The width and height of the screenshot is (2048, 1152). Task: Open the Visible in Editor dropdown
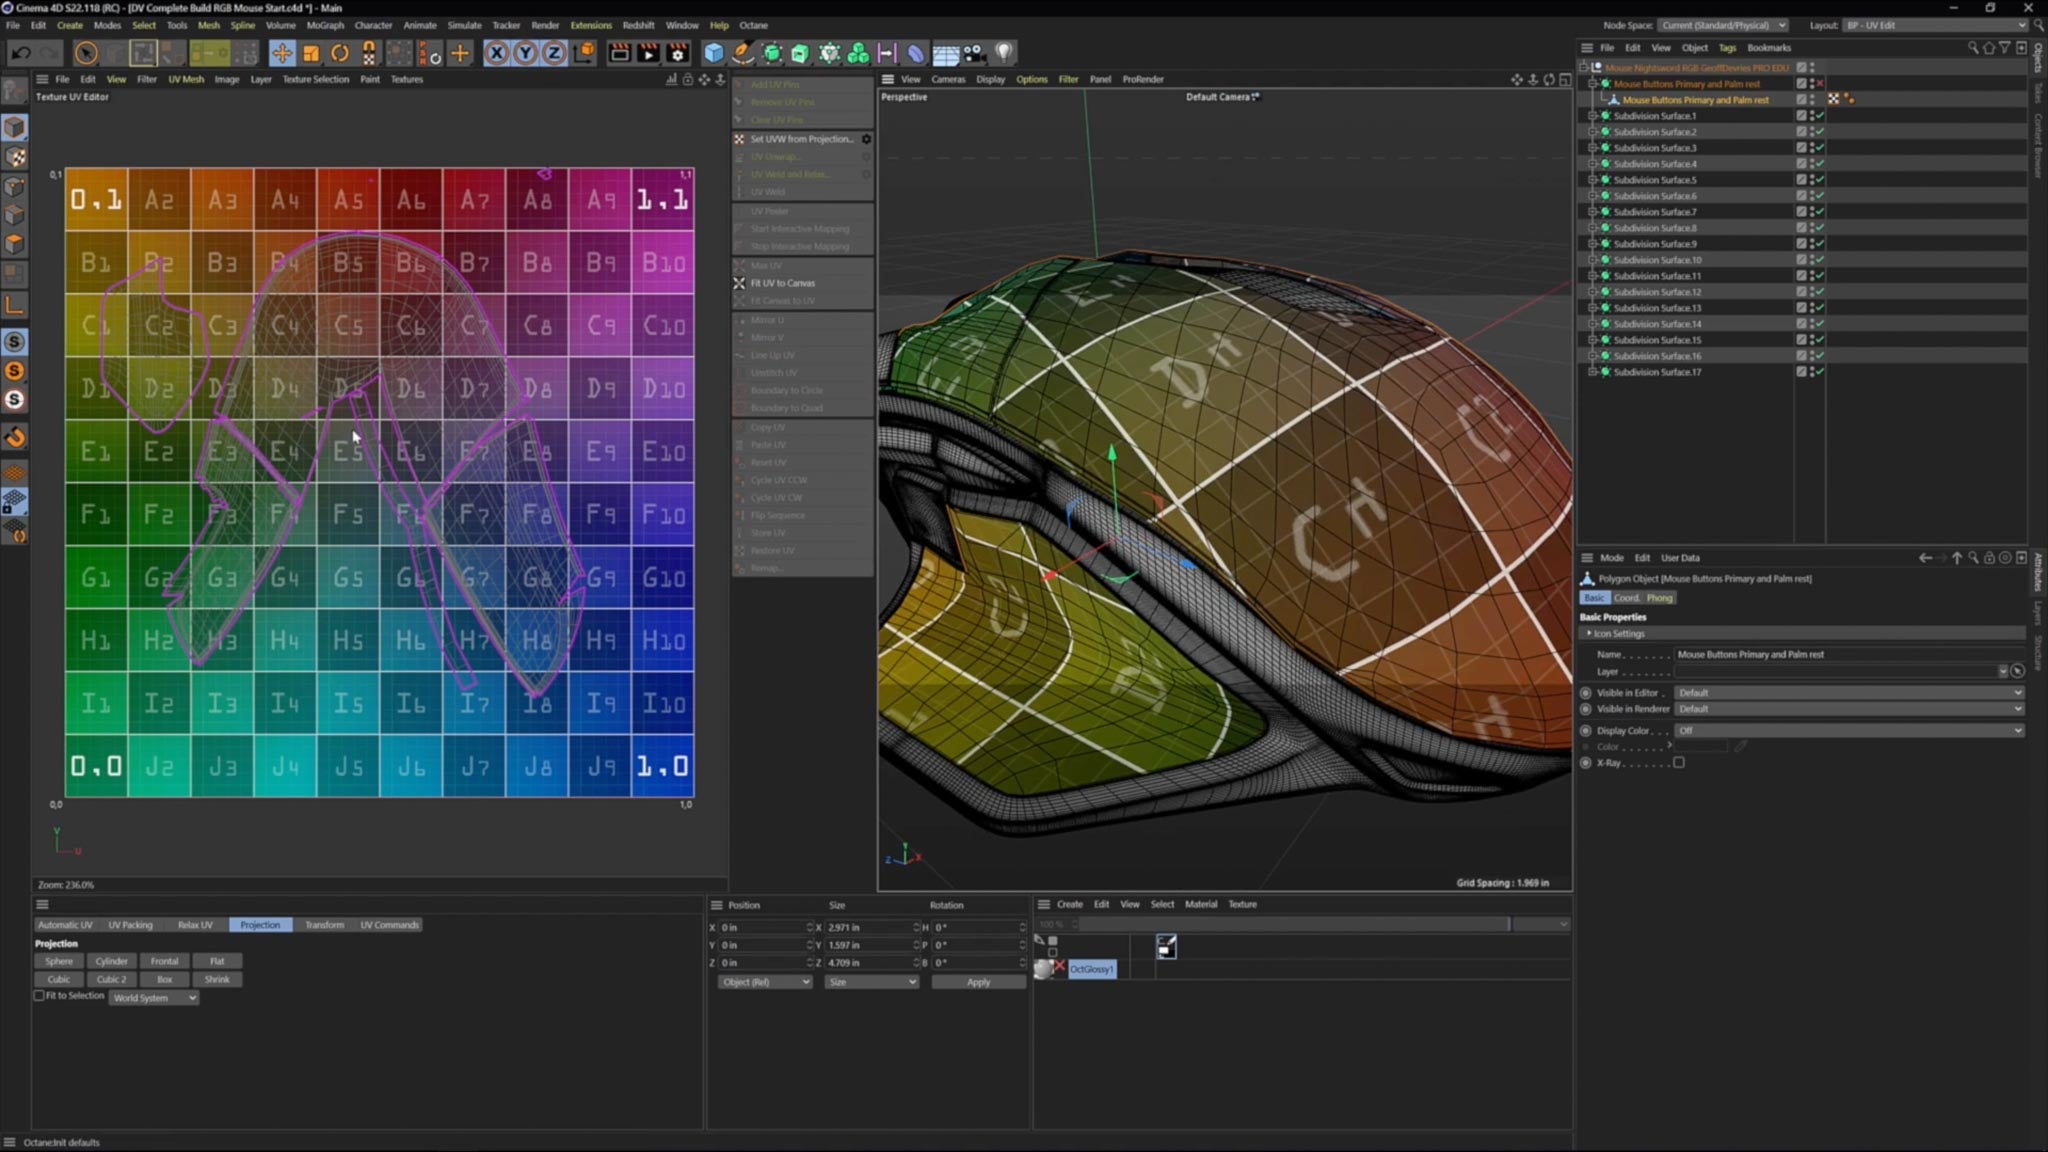pyautogui.click(x=1849, y=692)
